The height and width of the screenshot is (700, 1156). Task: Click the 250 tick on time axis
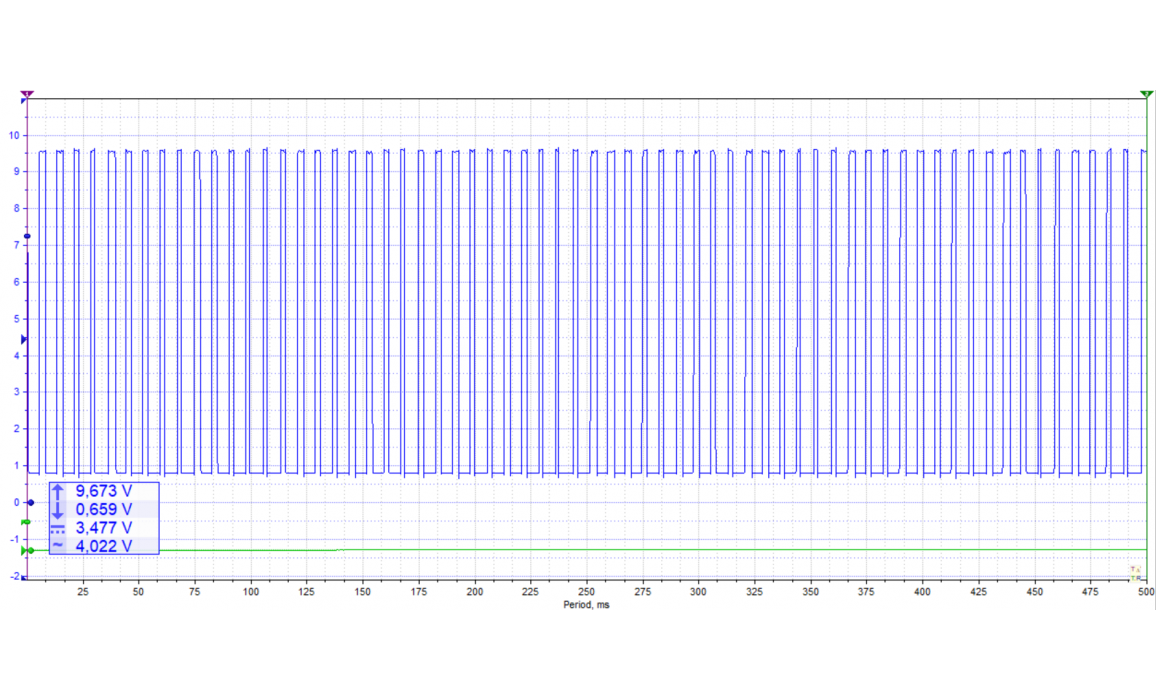[586, 591]
